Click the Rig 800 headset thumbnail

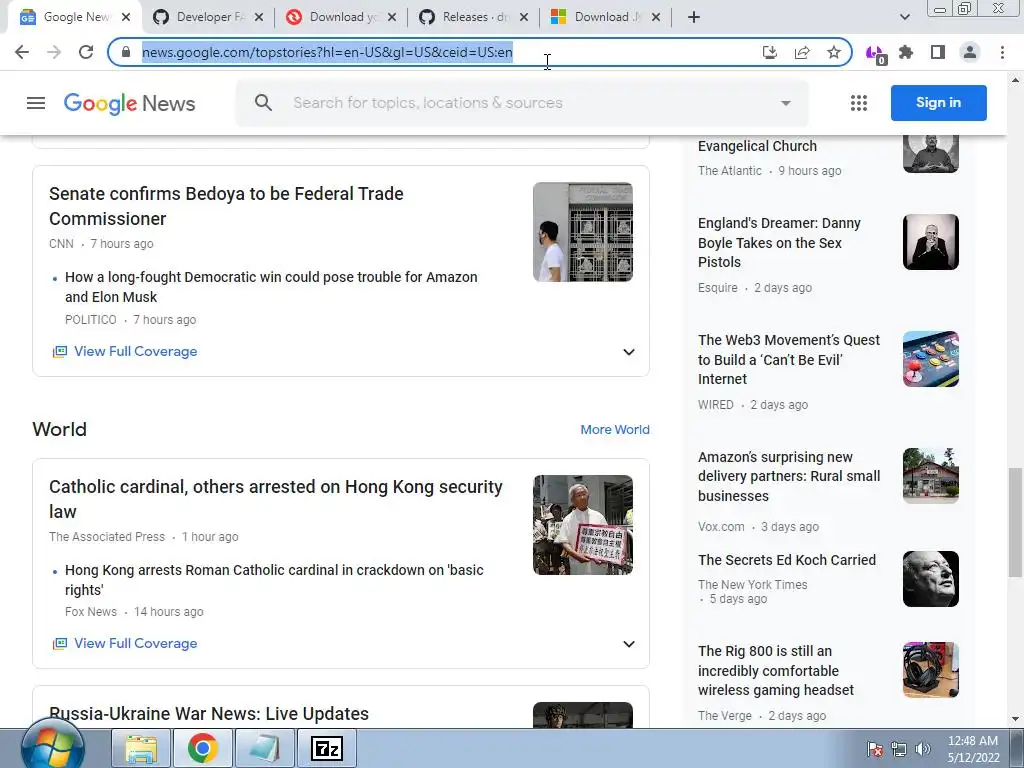[x=931, y=670]
